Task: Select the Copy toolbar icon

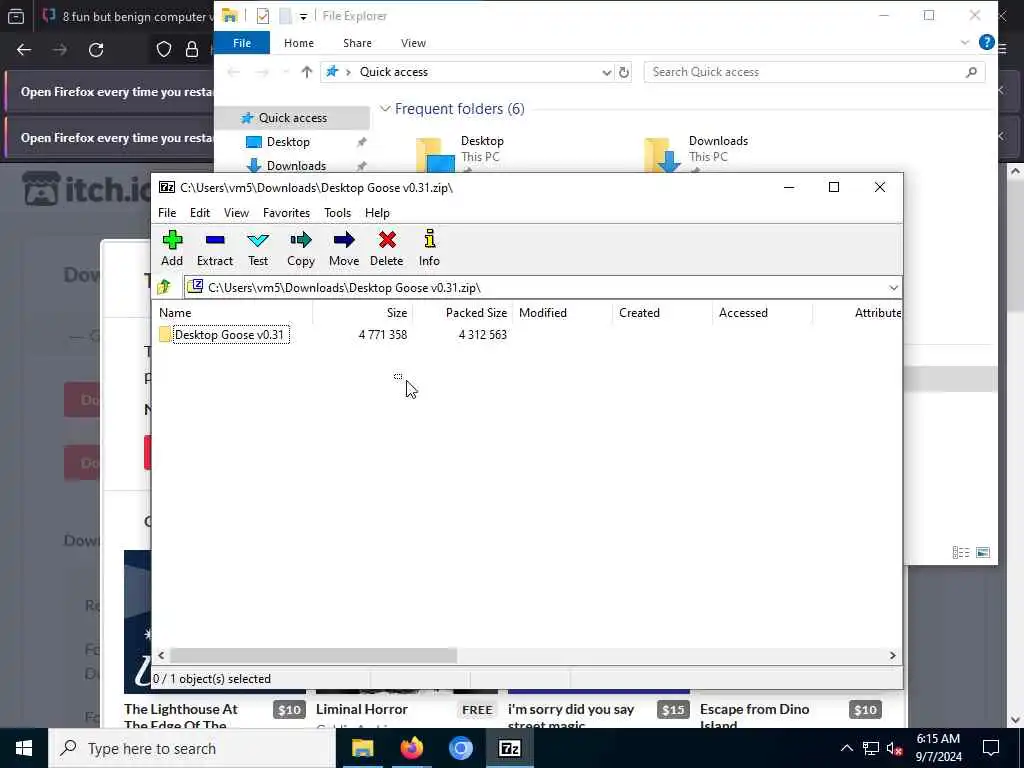Action: (x=300, y=249)
